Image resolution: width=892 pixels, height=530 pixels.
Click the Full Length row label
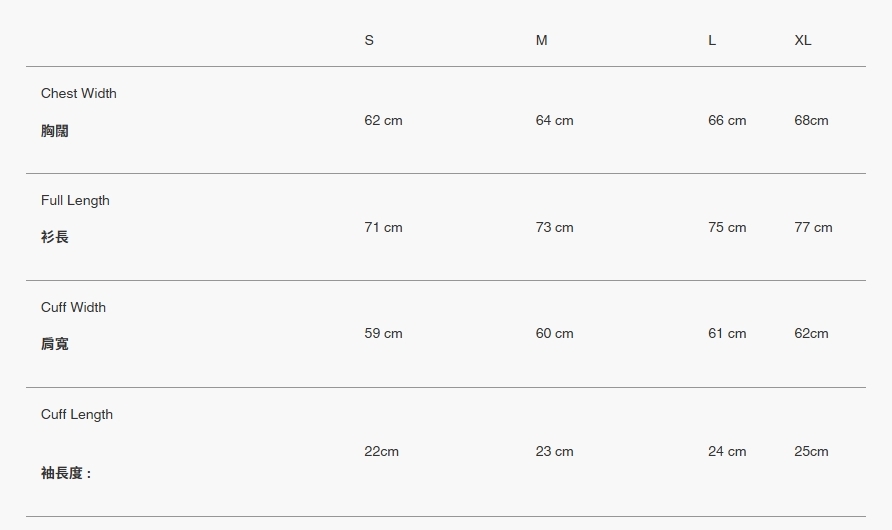75,200
